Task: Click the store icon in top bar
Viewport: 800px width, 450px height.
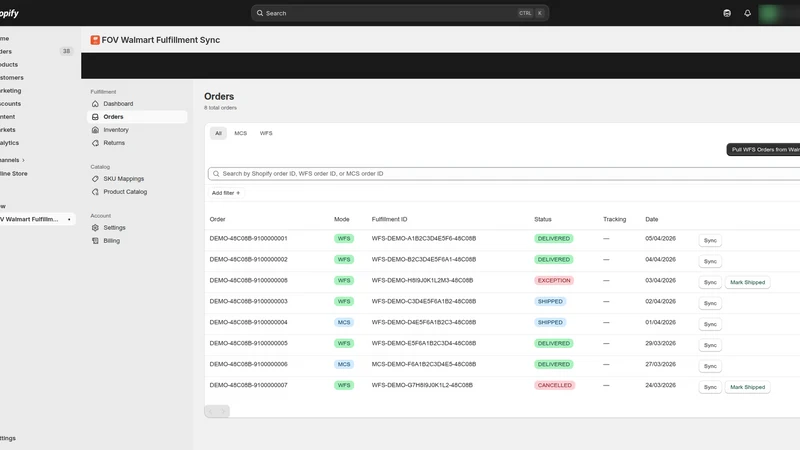Action: (x=727, y=13)
